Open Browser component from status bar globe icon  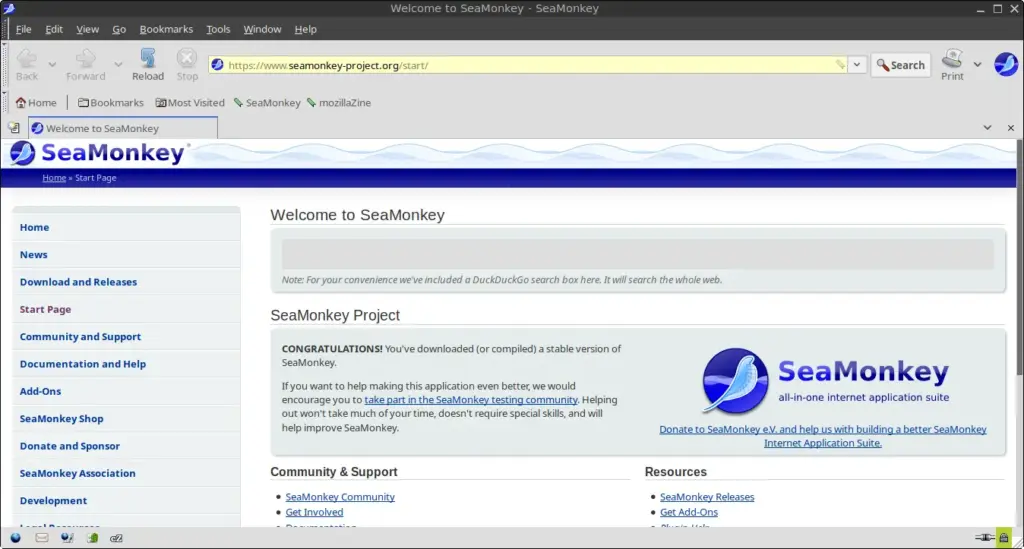(16, 538)
